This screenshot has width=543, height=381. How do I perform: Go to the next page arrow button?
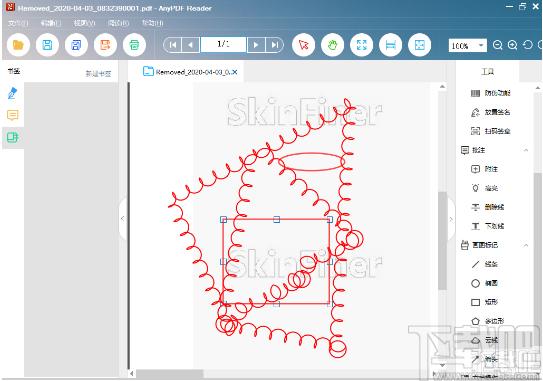tap(256, 45)
